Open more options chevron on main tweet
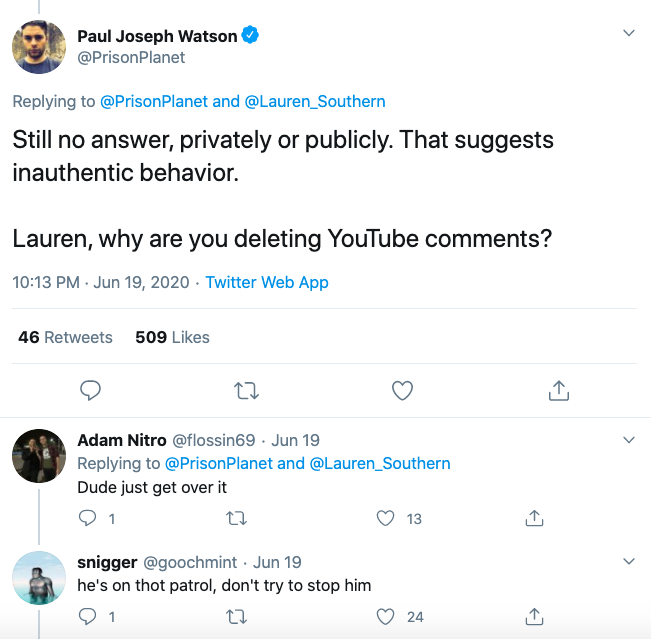 pos(629,33)
